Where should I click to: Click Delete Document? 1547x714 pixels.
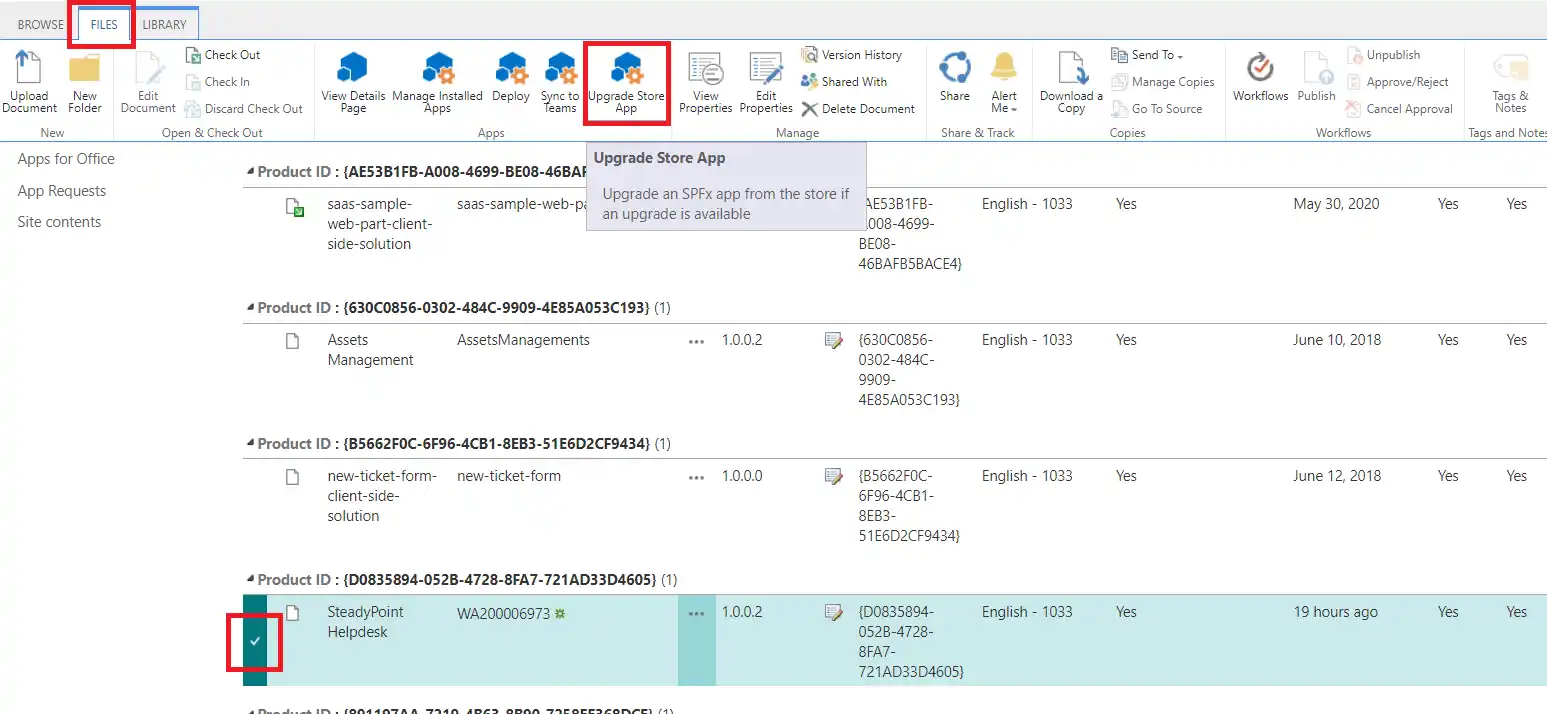[858, 109]
